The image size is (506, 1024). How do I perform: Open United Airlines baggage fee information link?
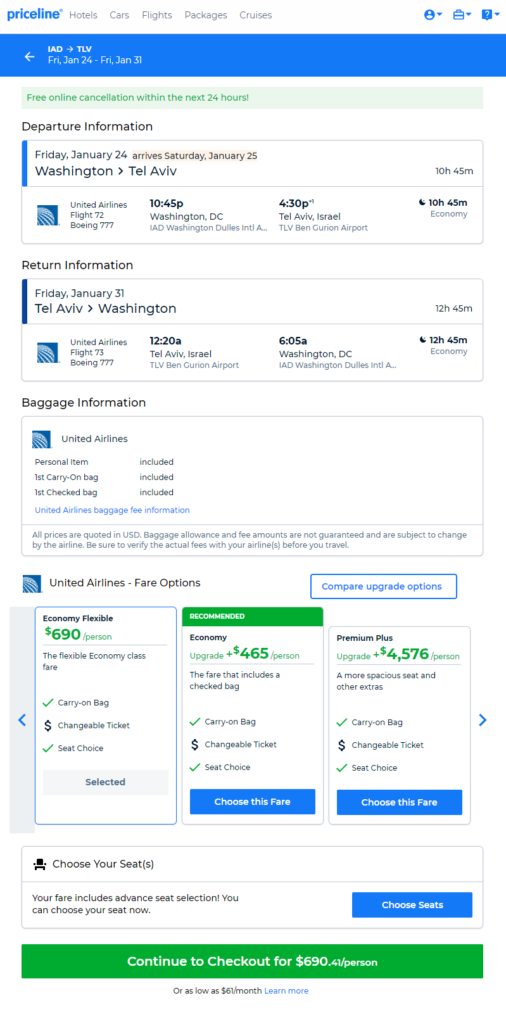pyautogui.click(x=112, y=510)
